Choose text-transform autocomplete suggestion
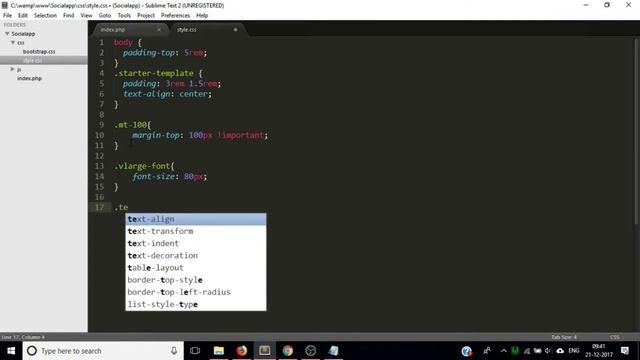Viewport: 640px width, 360px height. coord(196,231)
